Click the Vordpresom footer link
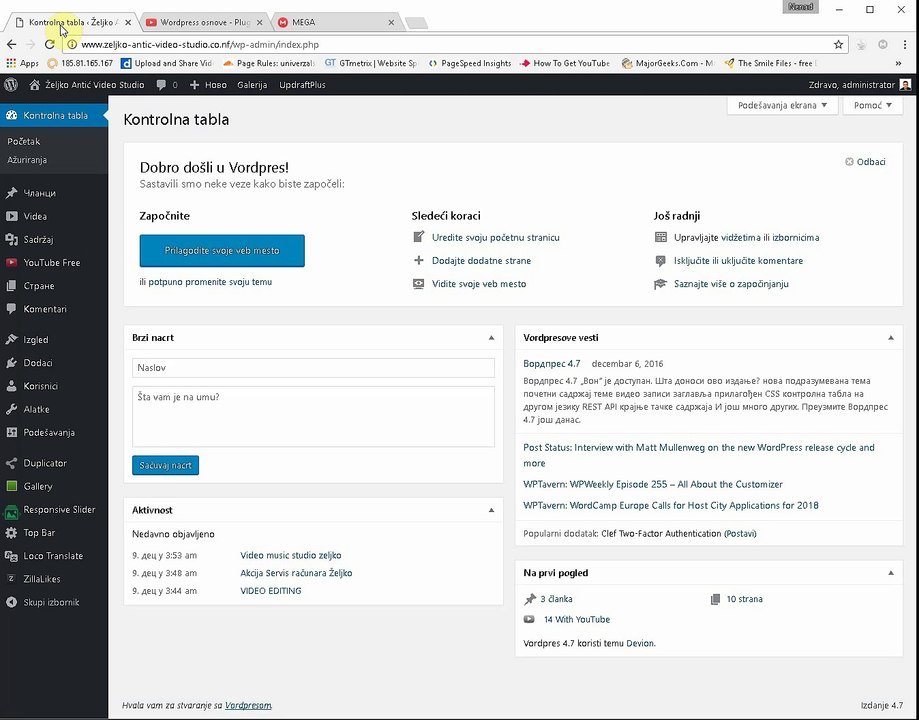919x720 pixels. 249,705
